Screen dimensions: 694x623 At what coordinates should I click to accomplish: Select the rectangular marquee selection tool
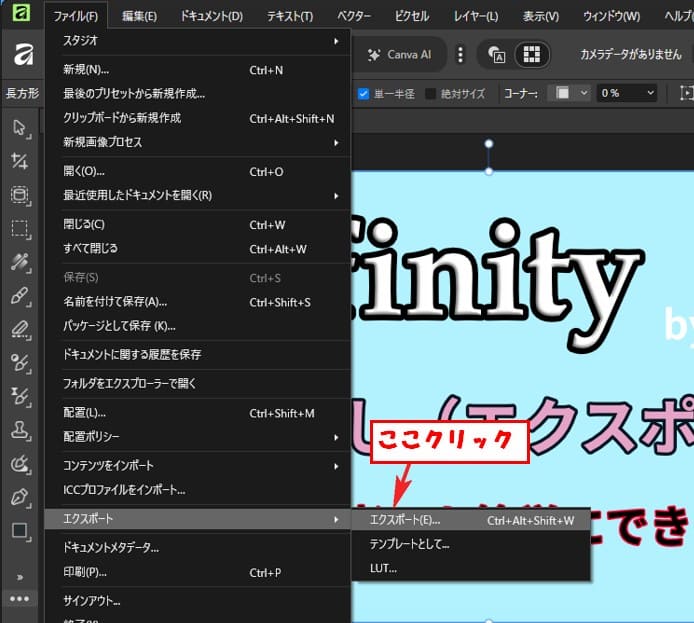tap(19, 228)
